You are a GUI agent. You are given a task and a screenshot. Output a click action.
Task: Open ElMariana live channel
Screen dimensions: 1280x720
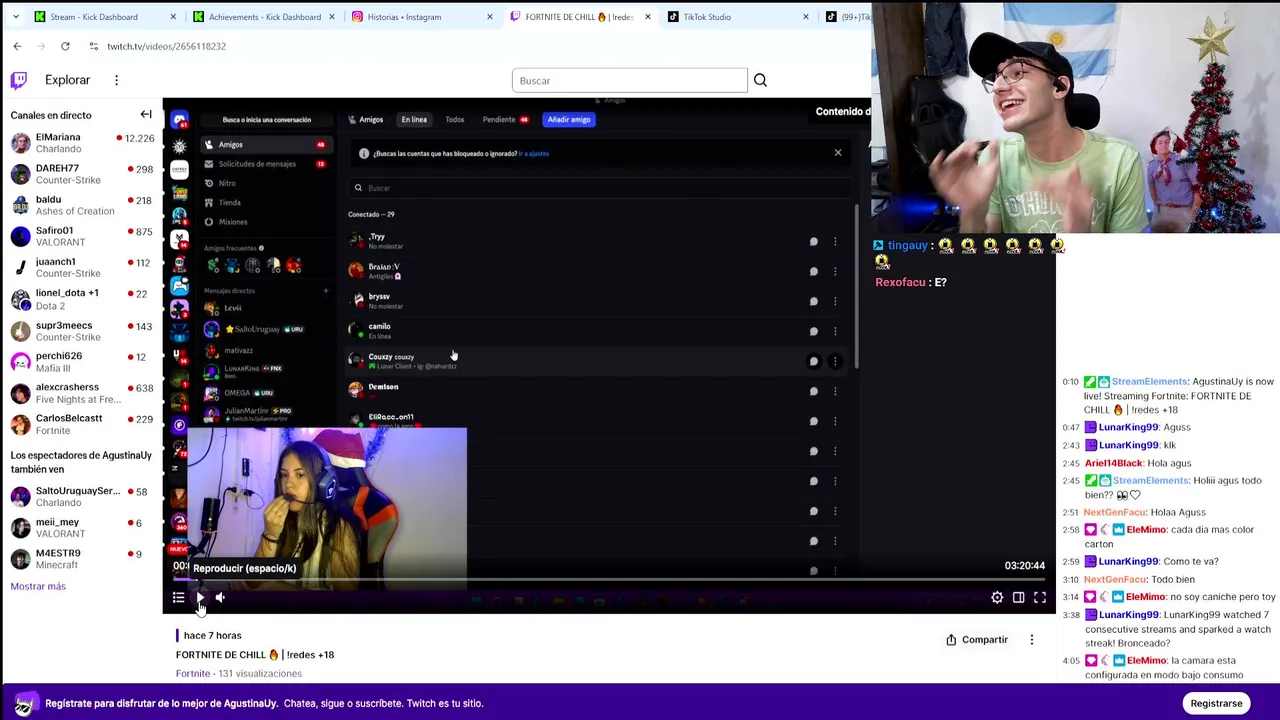coord(80,143)
